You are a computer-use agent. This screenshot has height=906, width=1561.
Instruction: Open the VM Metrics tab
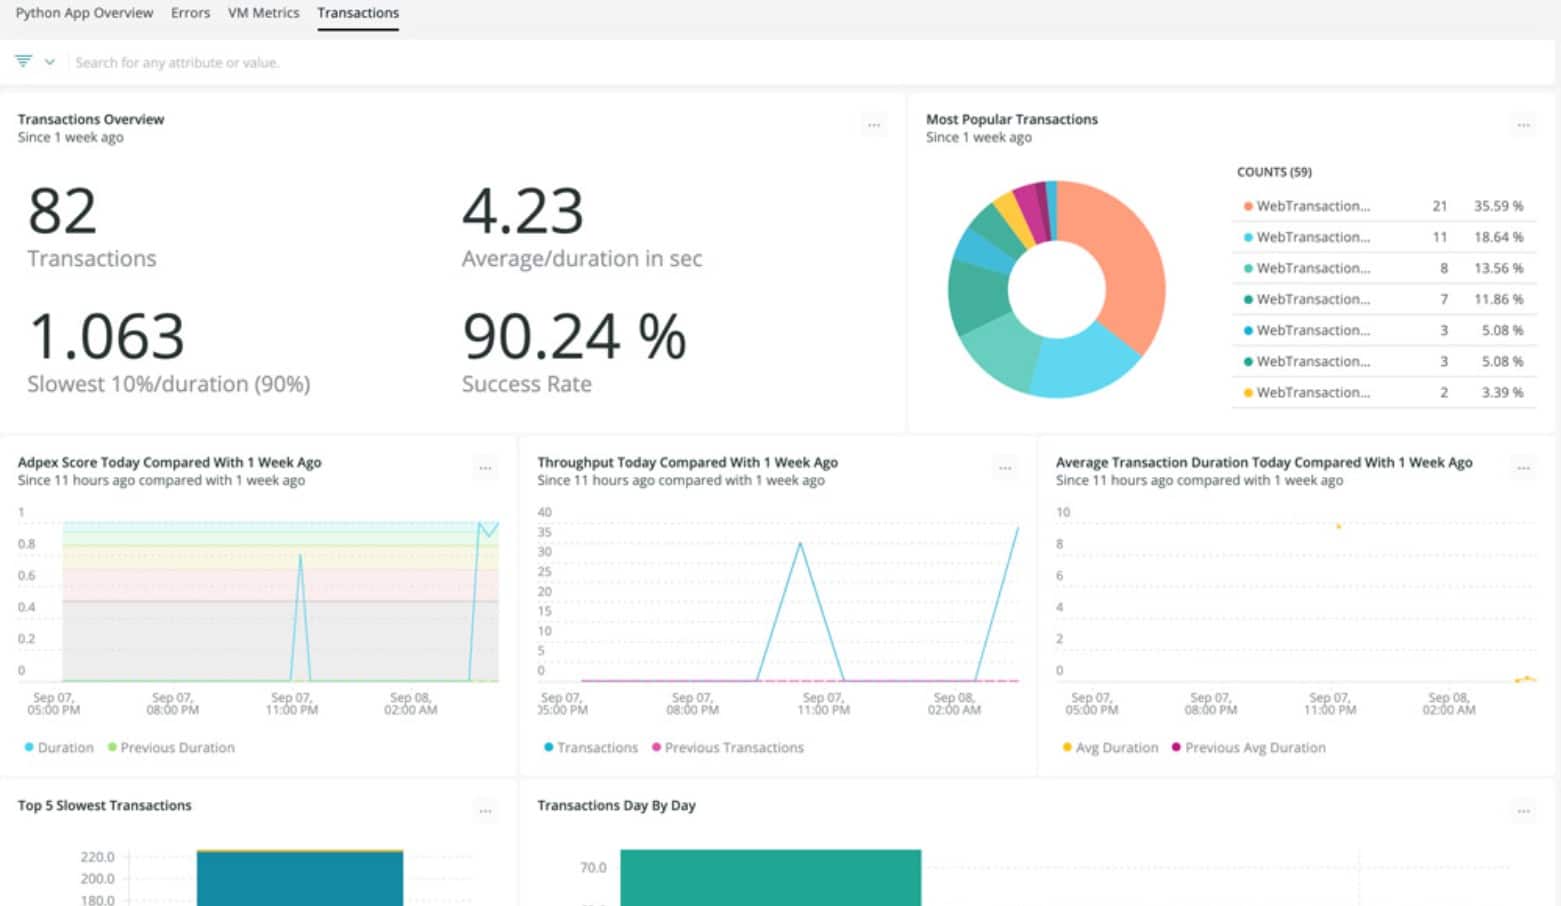click(x=263, y=13)
